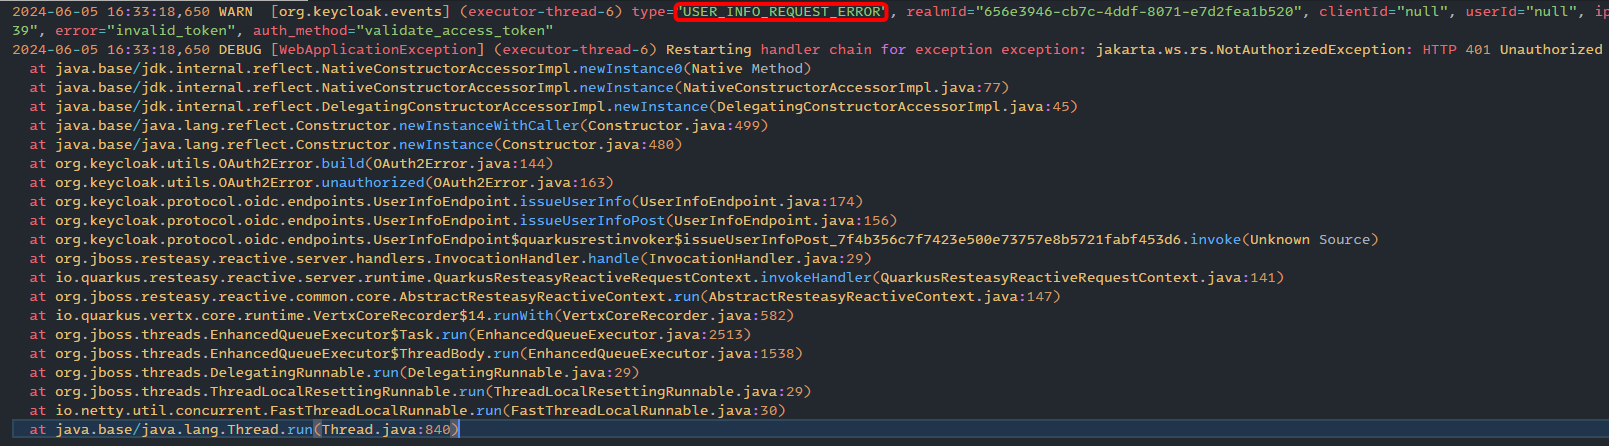
Task: Select the USER_INFO_REQUEST_ERROR event type value
Action: click(782, 12)
